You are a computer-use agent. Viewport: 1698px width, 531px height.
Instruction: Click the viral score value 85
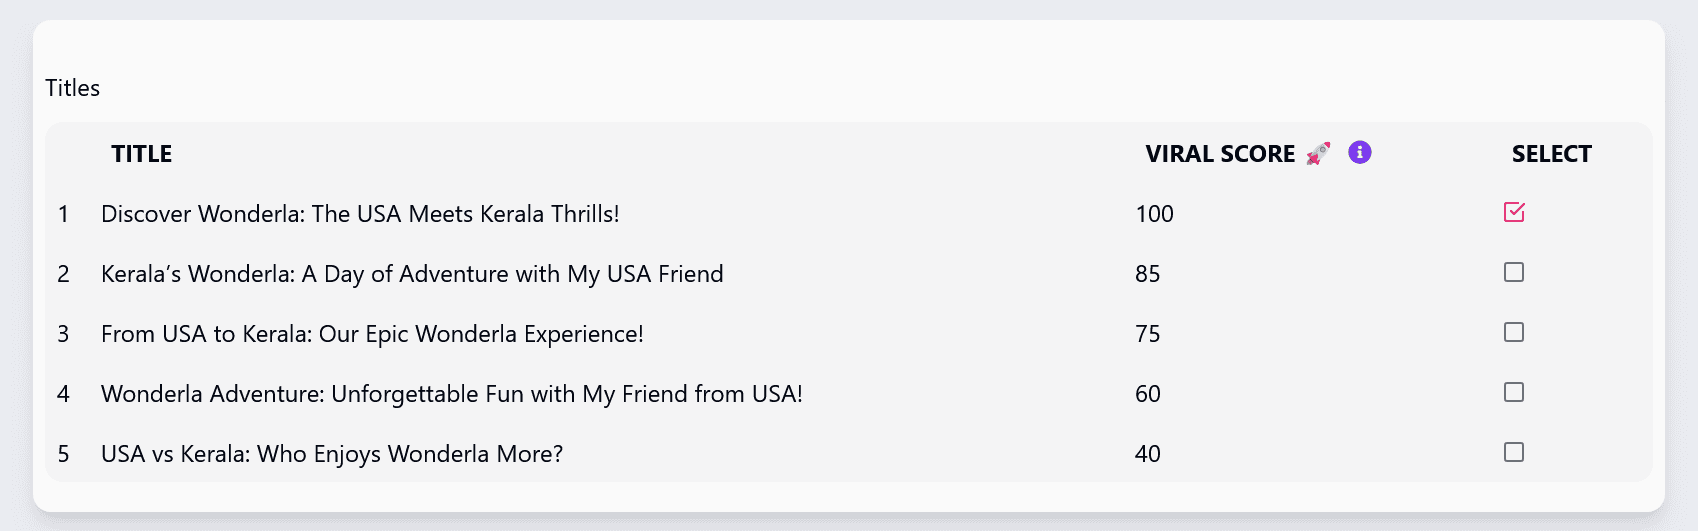[x=1148, y=274]
